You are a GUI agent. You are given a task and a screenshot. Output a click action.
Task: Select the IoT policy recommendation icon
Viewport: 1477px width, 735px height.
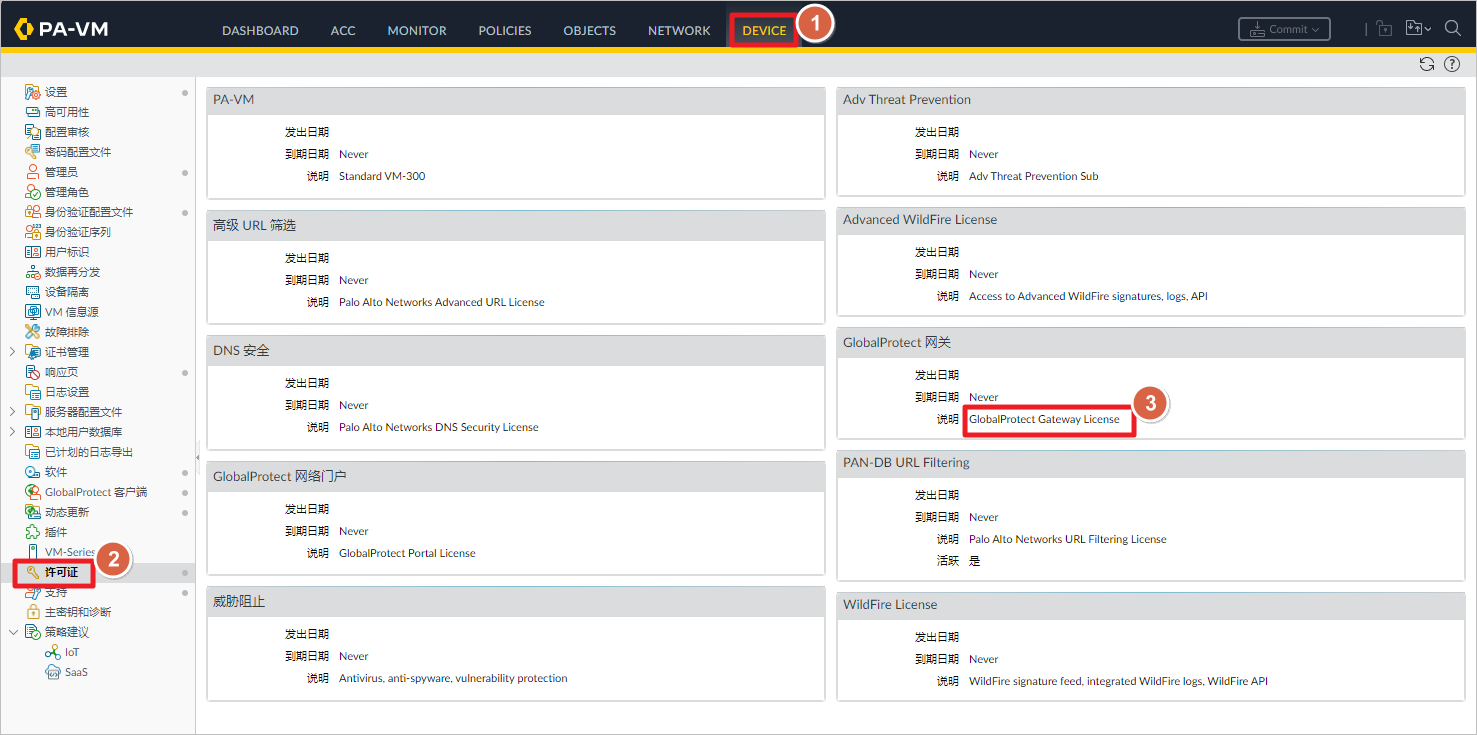coord(53,652)
